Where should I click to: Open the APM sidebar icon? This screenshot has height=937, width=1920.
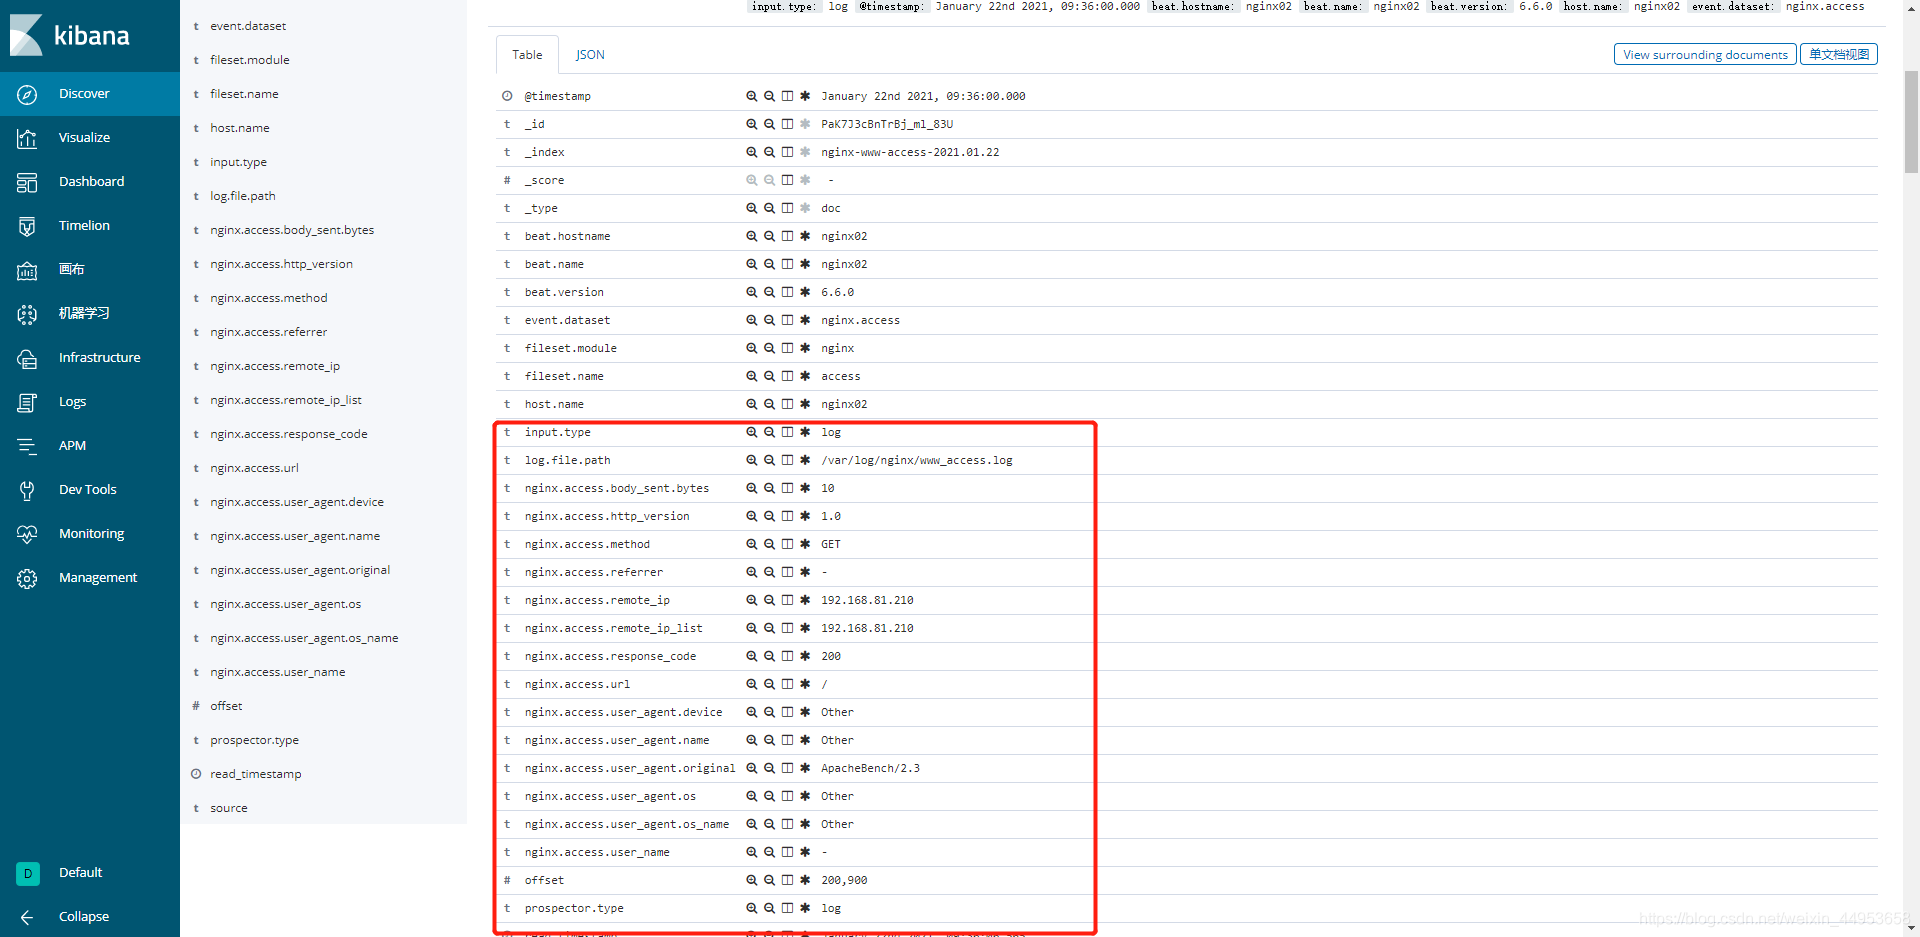27,446
